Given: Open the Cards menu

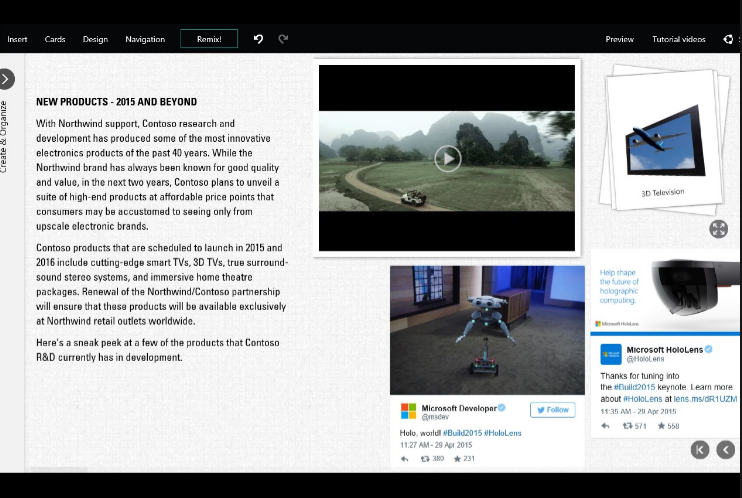Looking at the screenshot, I should tap(55, 39).
